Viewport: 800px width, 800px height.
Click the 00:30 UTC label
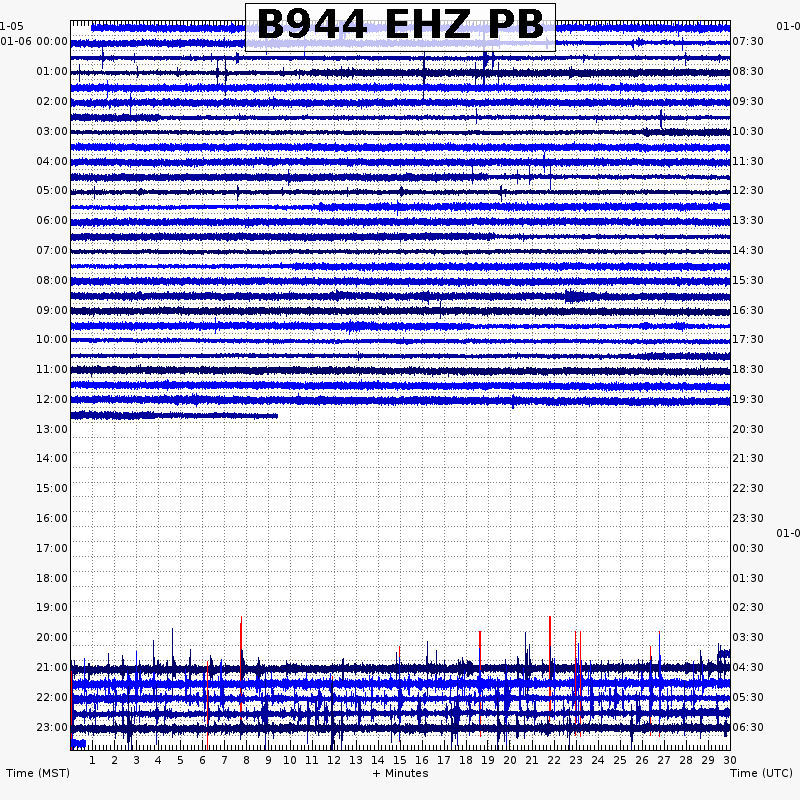pyautogui.click(x=748, y=548)
